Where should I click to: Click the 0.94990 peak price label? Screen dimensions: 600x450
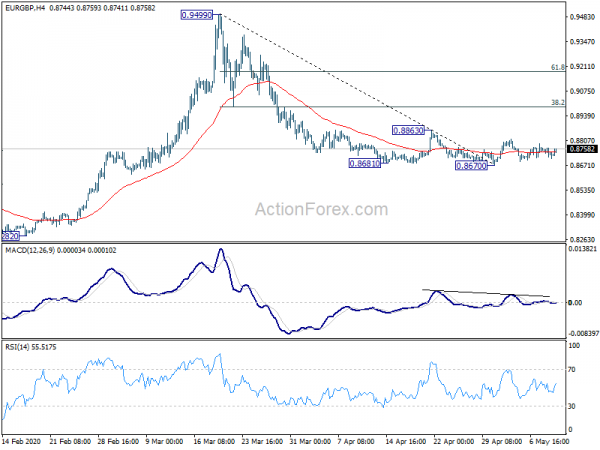[197, 15]
